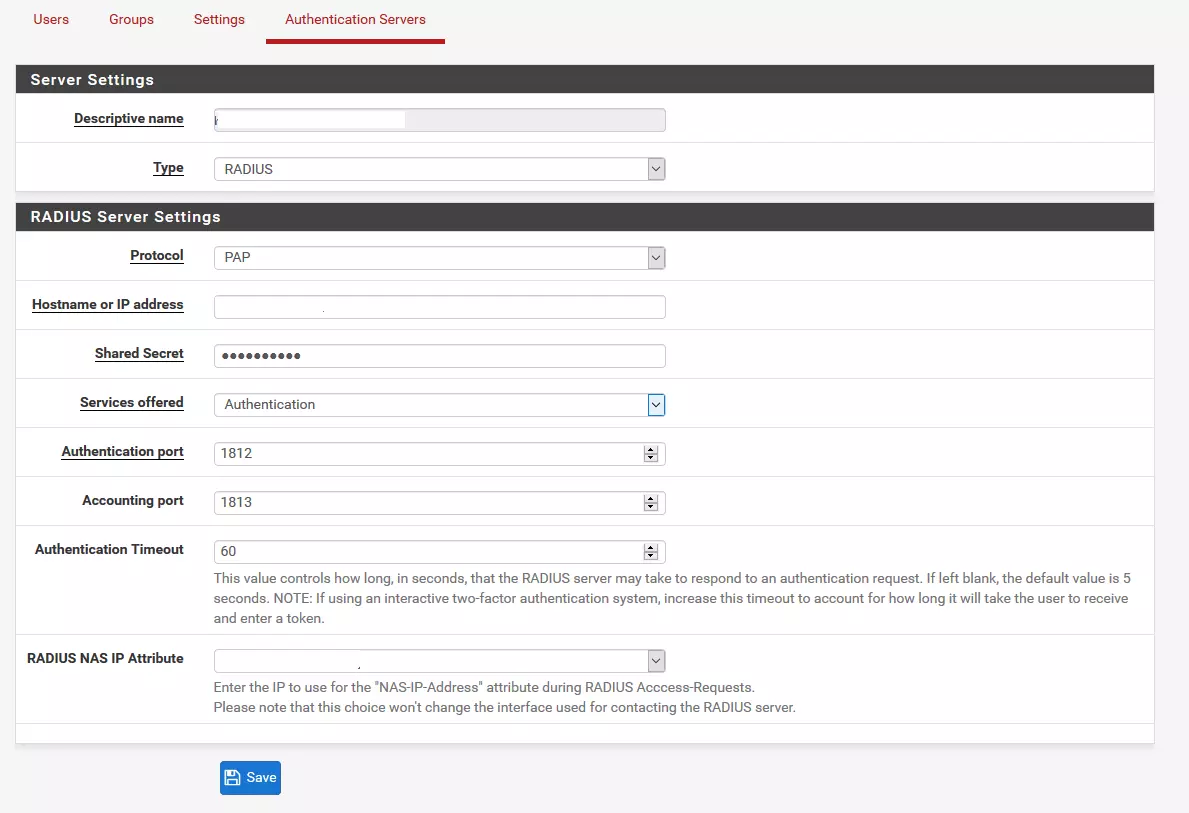Click the Hostname or IP address label link
The height and width of the screenshot is (813, 1189).
[x=108, y=304]
